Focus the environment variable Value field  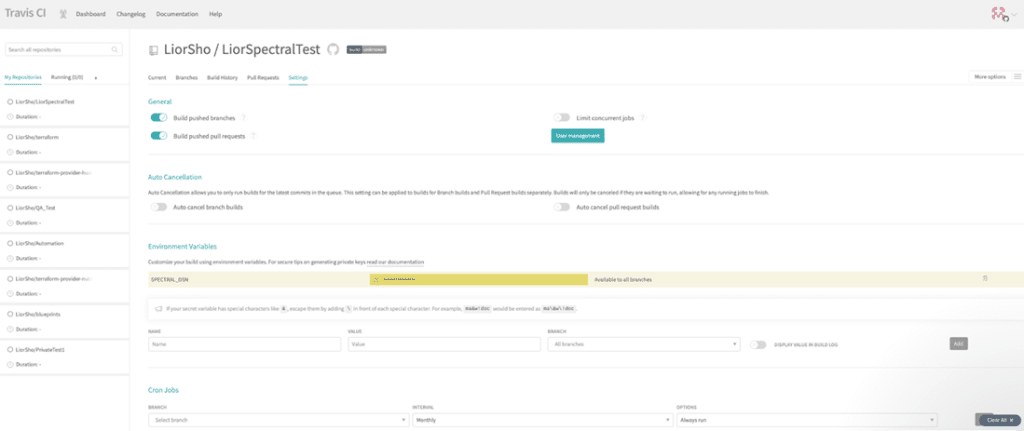[444, 344]
